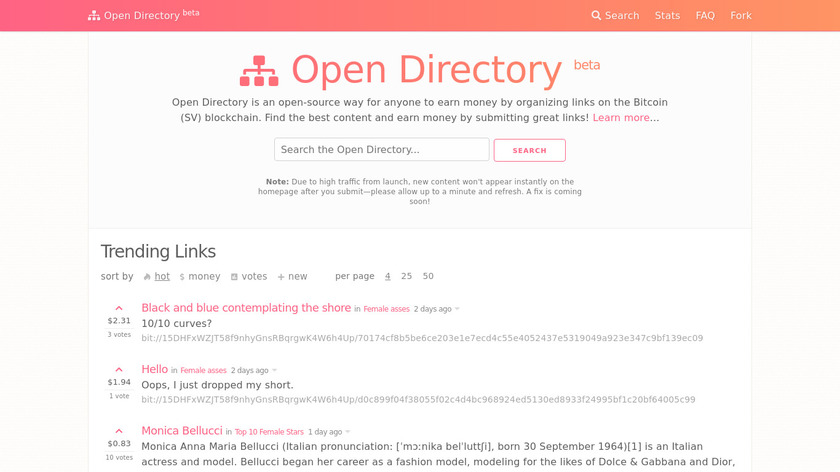Go to Open Directory beta home in navbar
The image size is (840, 472).
tap(144, 15)
